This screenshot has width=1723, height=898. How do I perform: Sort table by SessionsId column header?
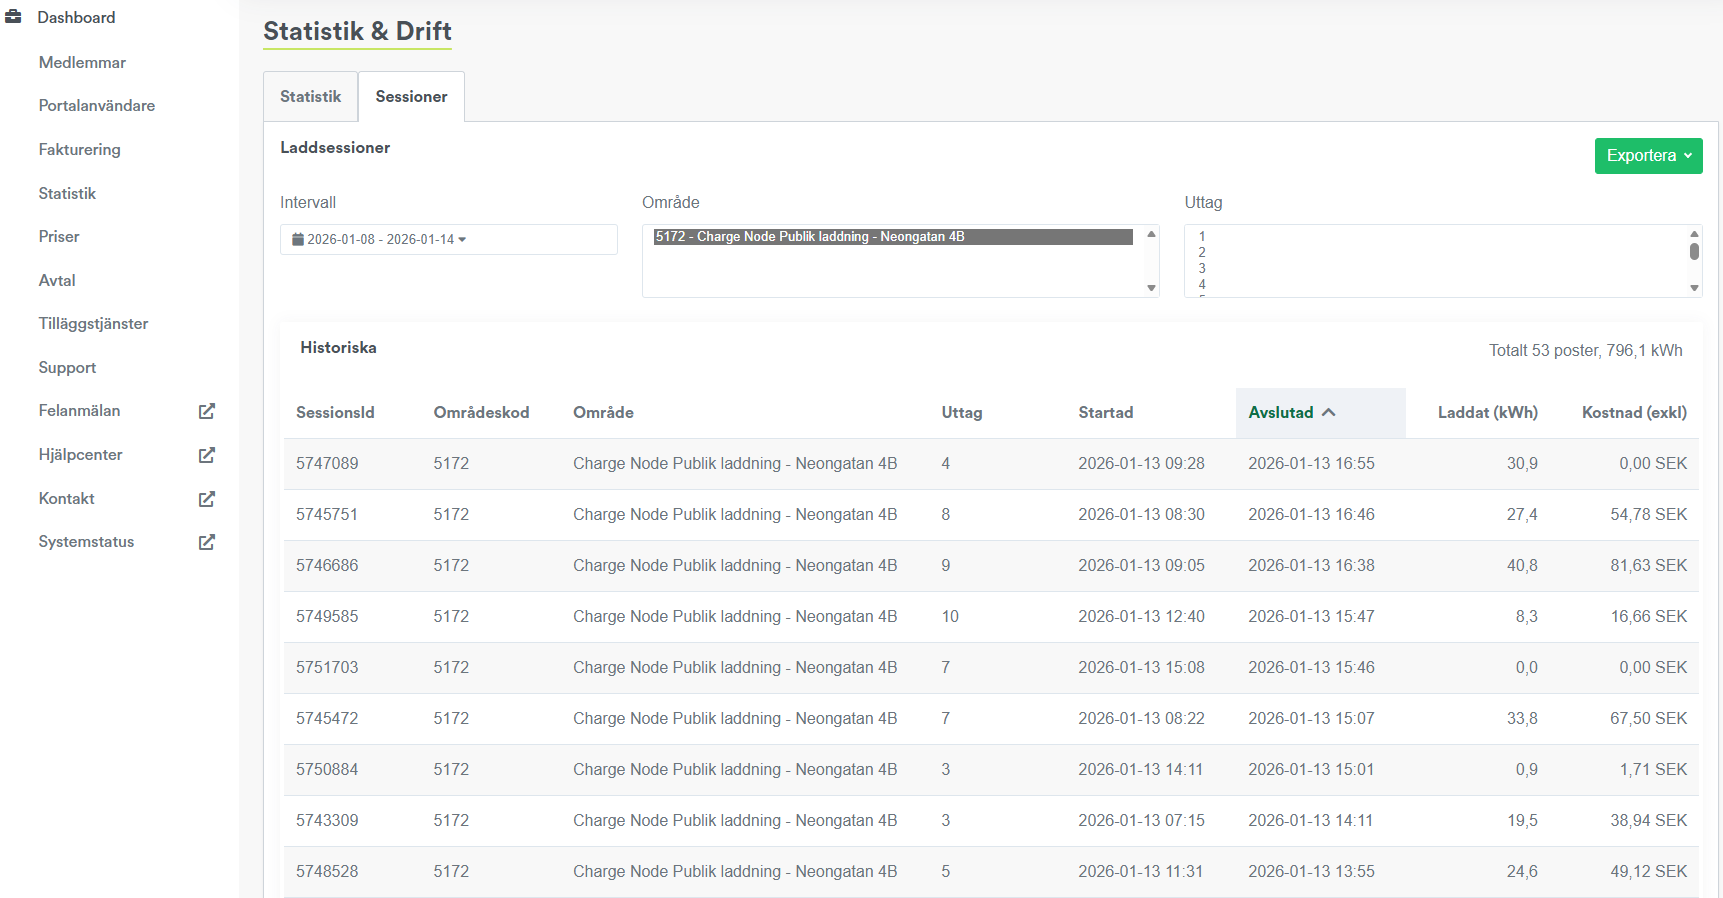(335, 413)
